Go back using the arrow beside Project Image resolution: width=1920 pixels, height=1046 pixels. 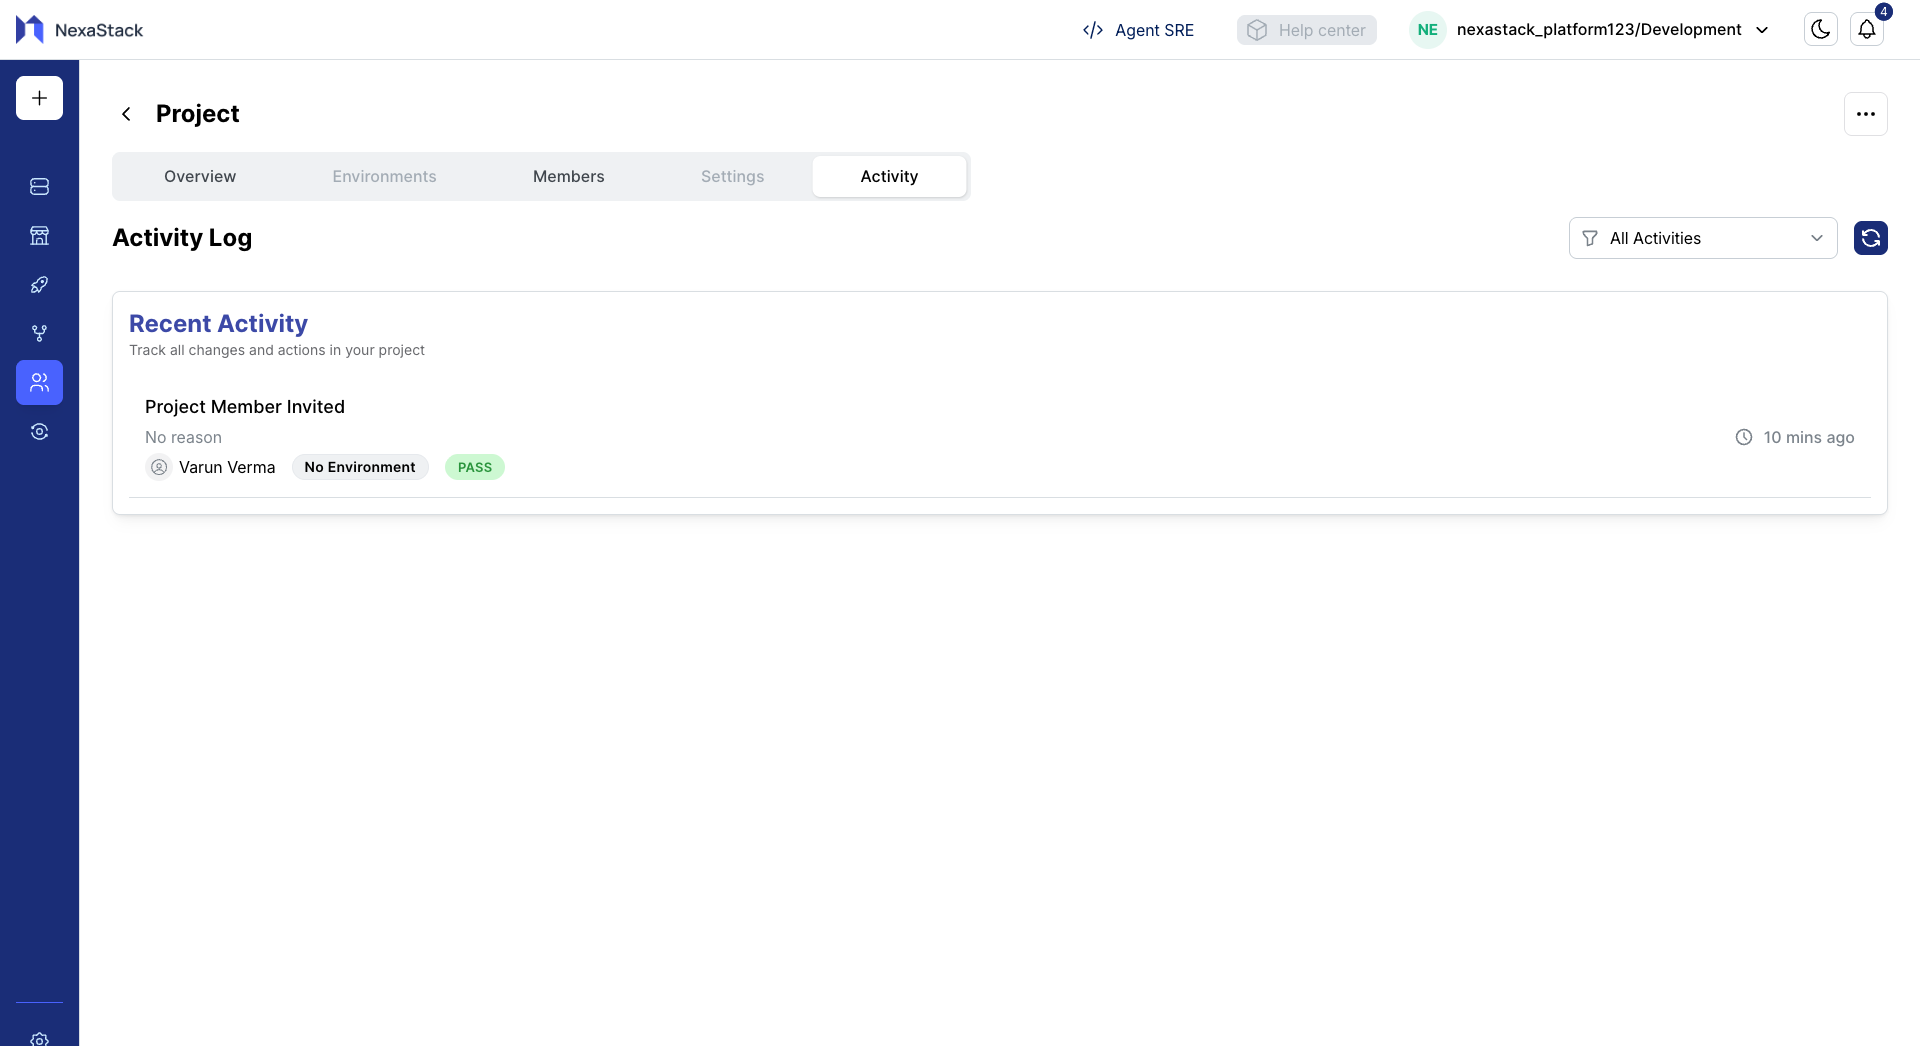(x=126, y=114)
